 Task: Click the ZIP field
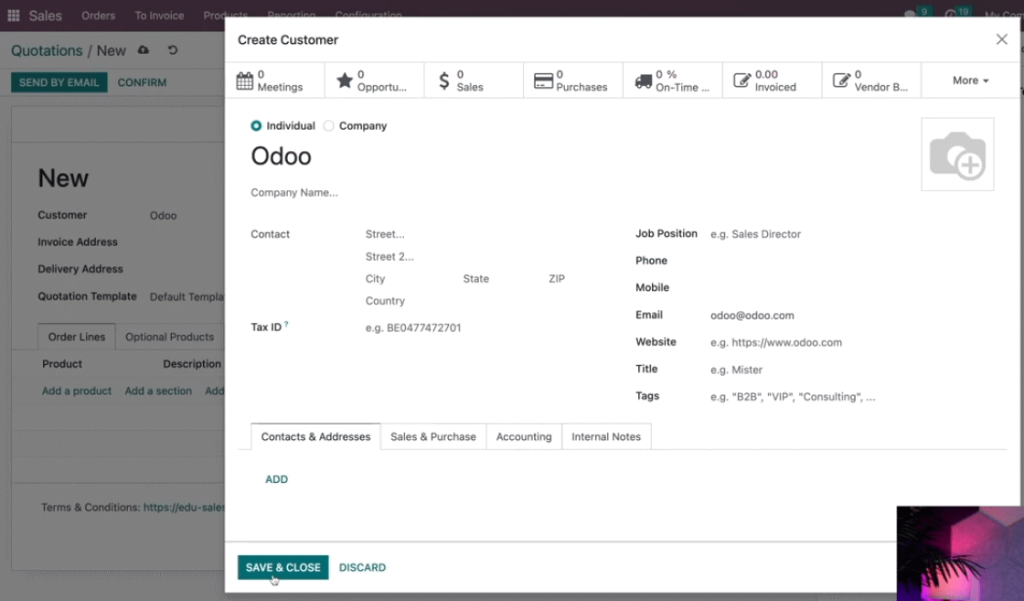click(x=559, y=278)
